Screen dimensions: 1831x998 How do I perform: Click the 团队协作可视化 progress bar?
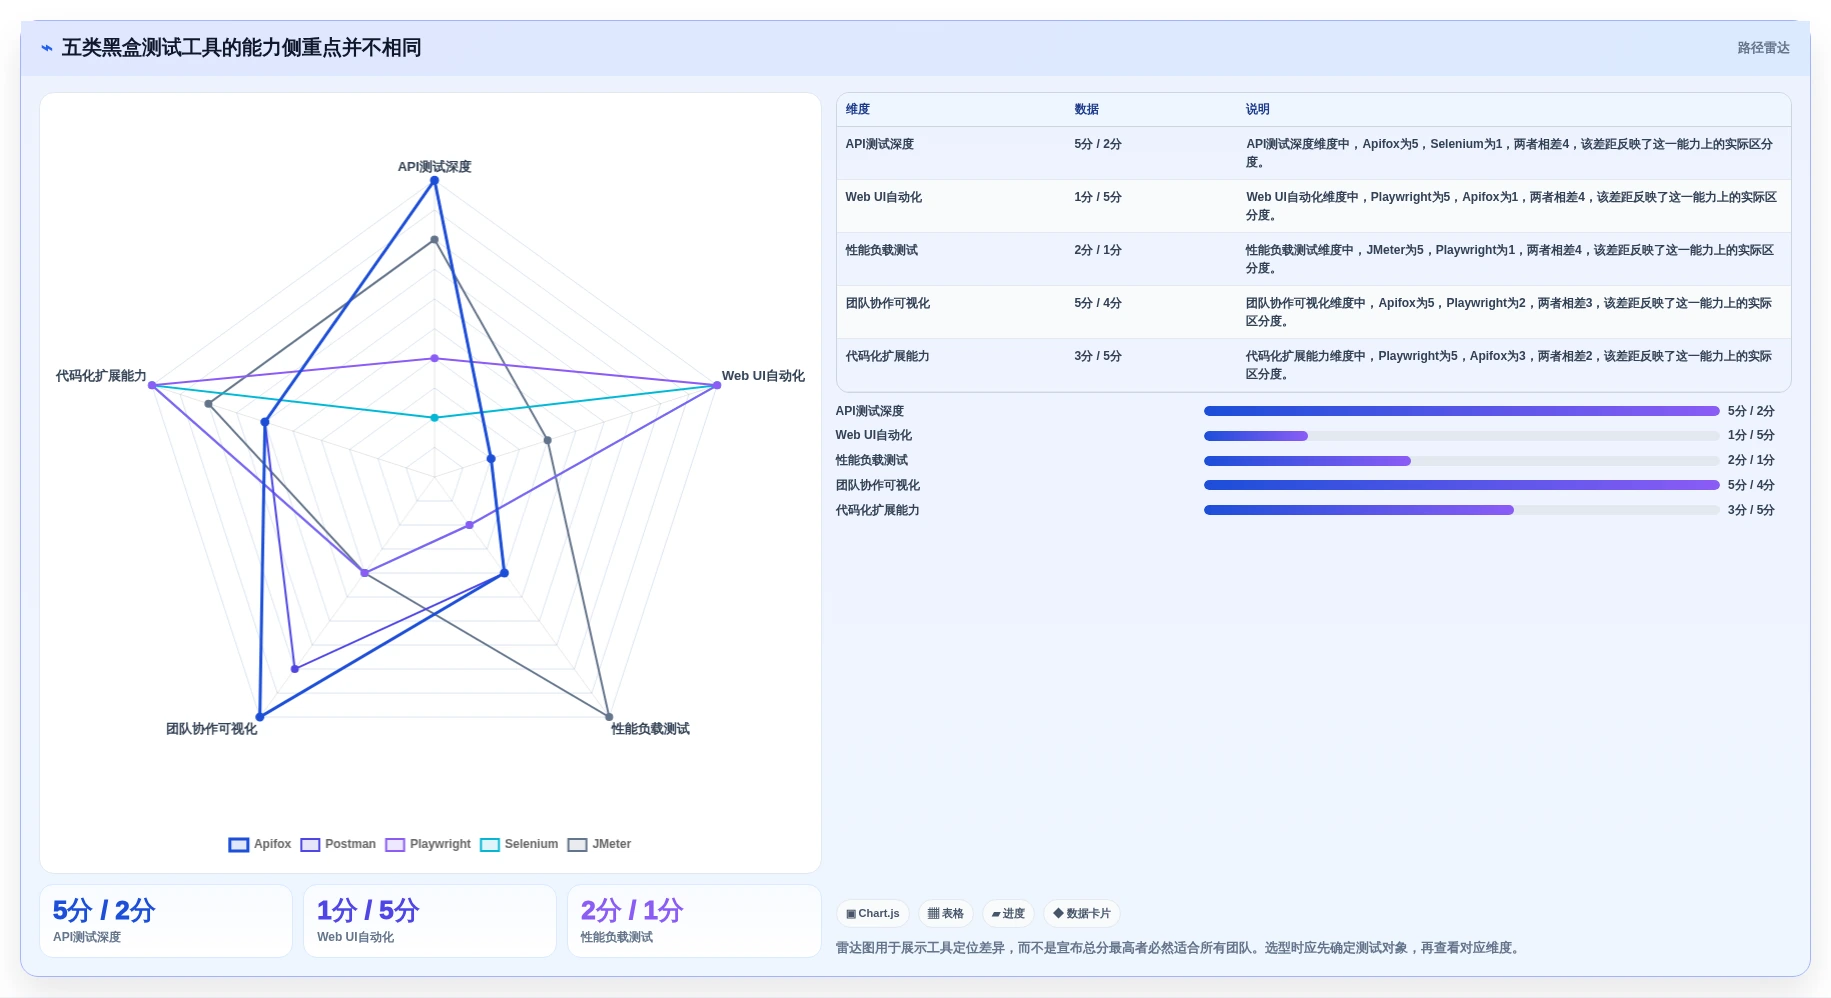tap(1461, 485)
